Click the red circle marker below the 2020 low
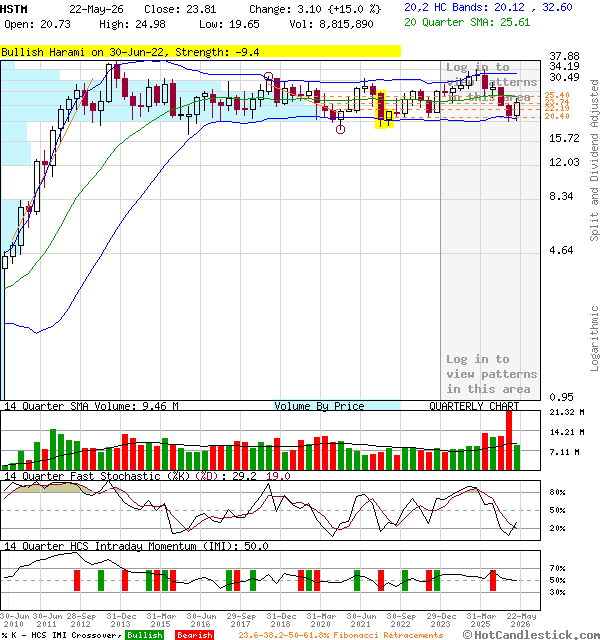This screenshot has height=640, width=600. [x=340, y=129]
